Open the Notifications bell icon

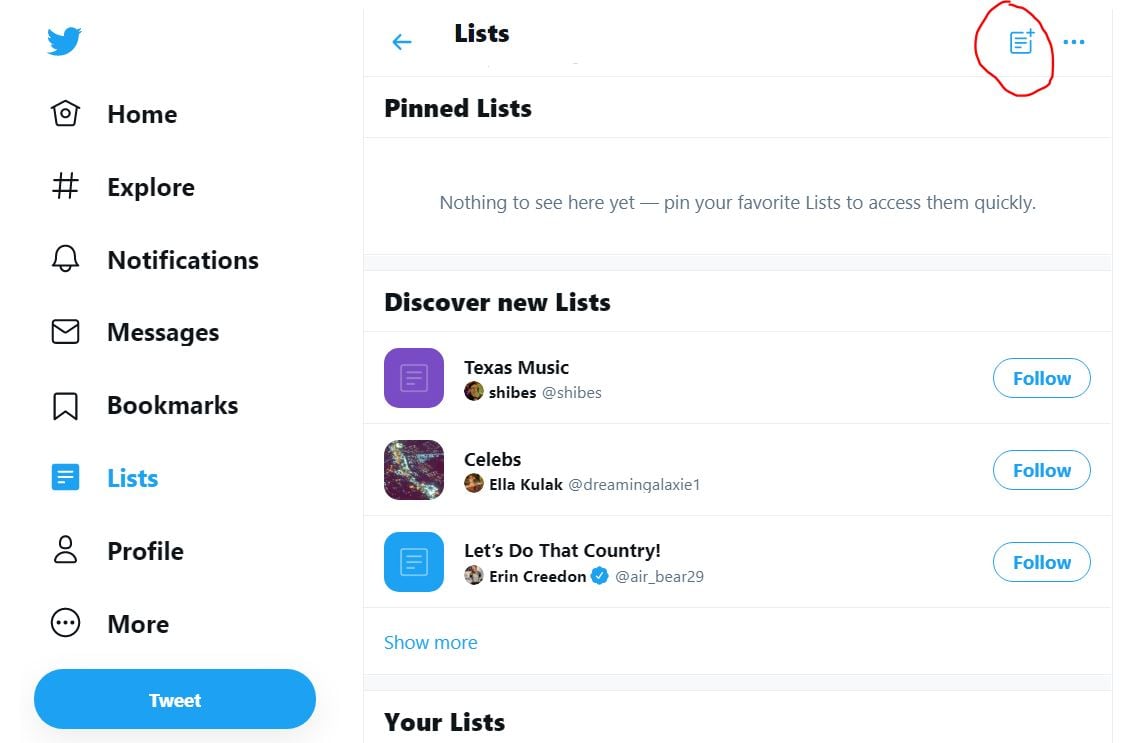click(64, 259)
